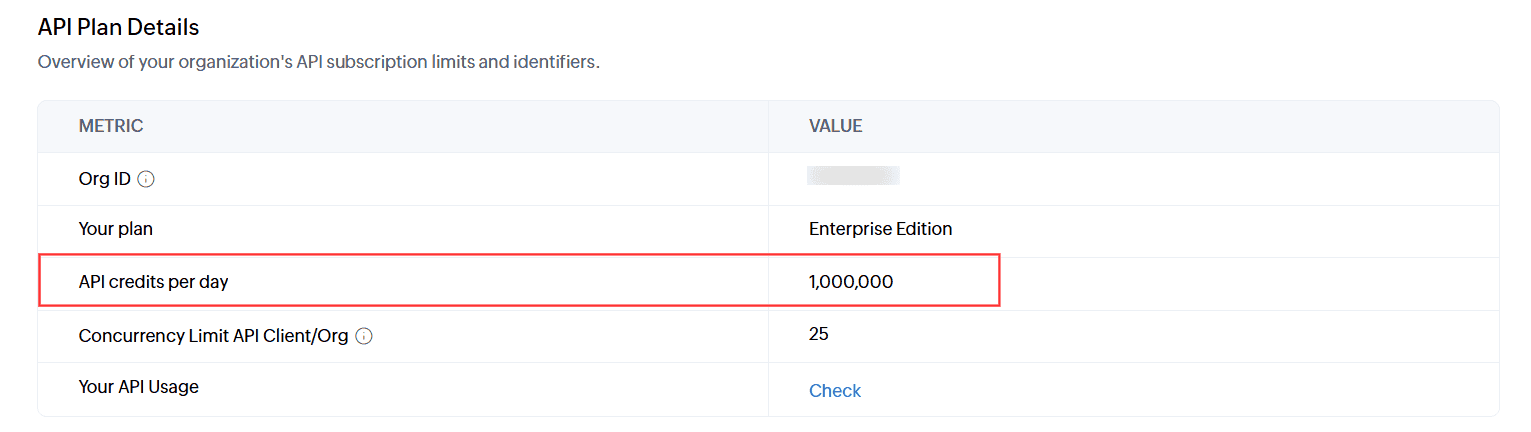Select the concurrency value 25
This screenshot has height=432, width=1531.
(818, 334)
